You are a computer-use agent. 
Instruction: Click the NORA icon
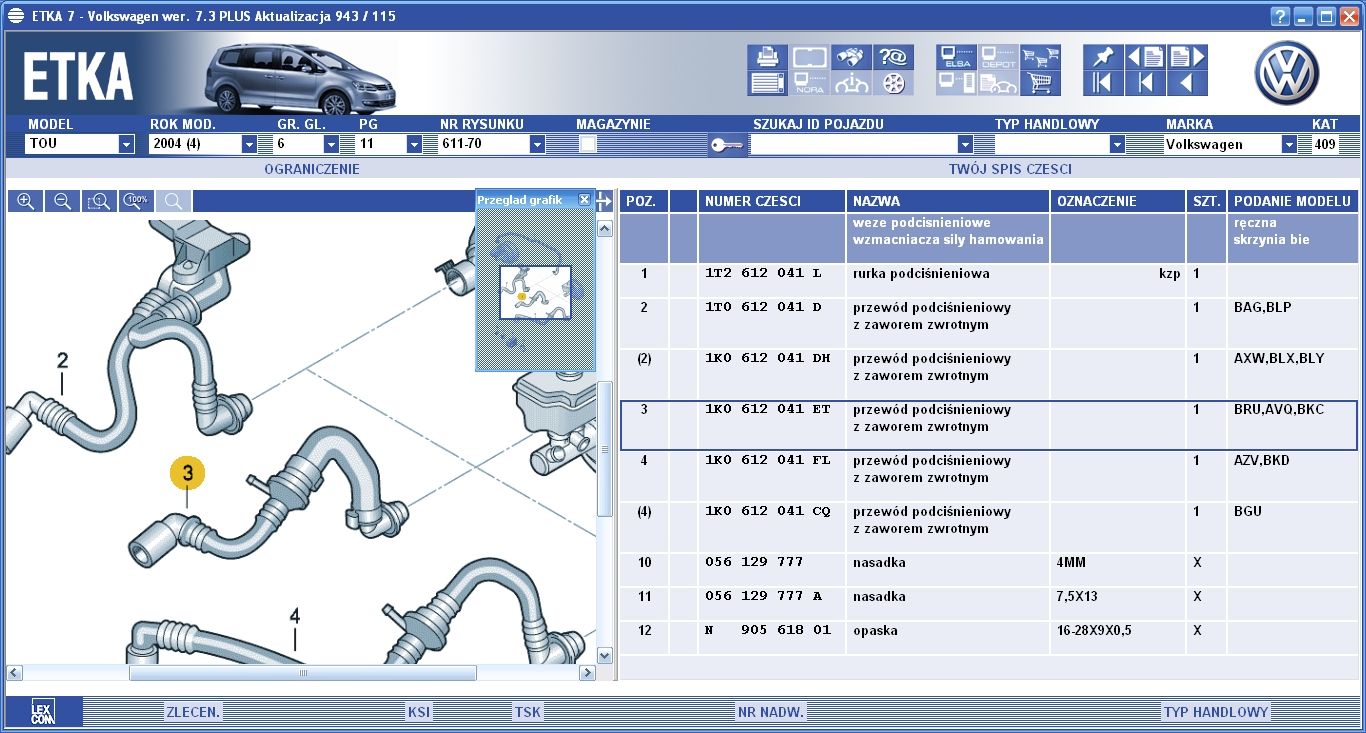(809, 84)
